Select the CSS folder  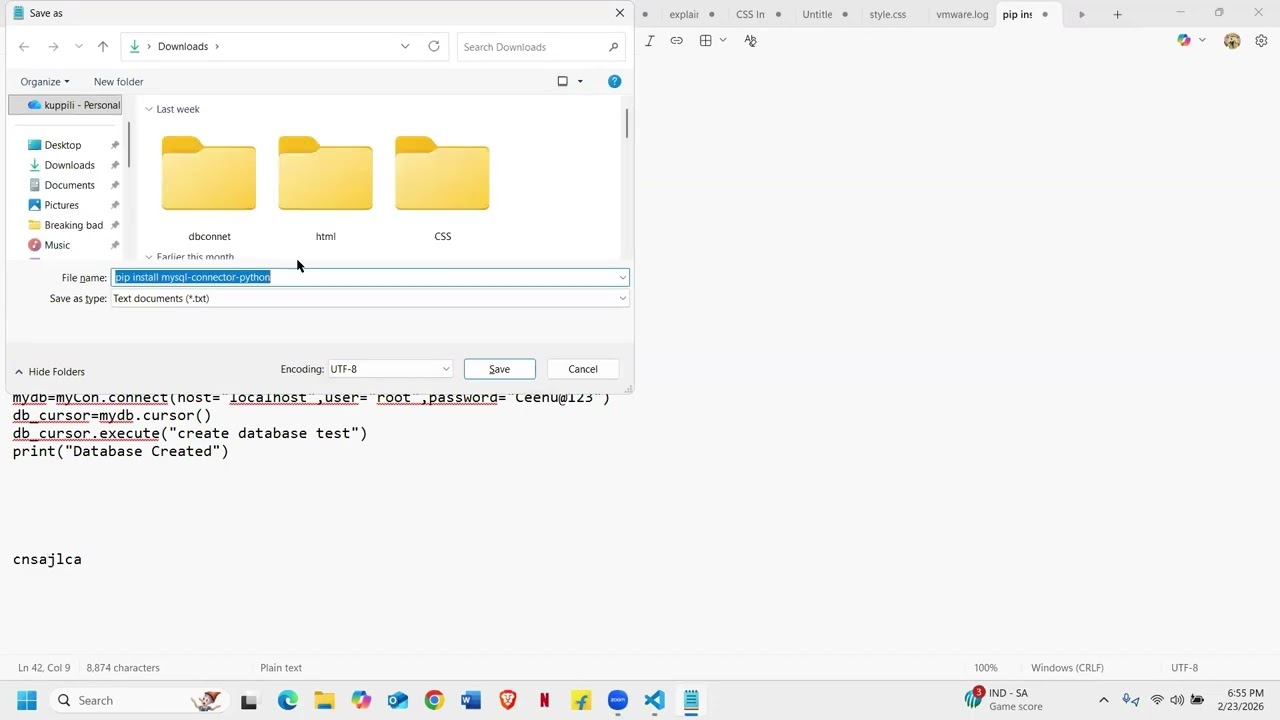[443, 188]
